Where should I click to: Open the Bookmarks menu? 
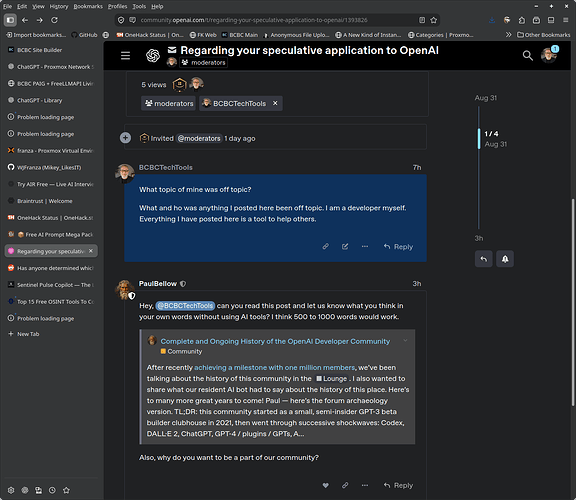click(x=88, y=6)
